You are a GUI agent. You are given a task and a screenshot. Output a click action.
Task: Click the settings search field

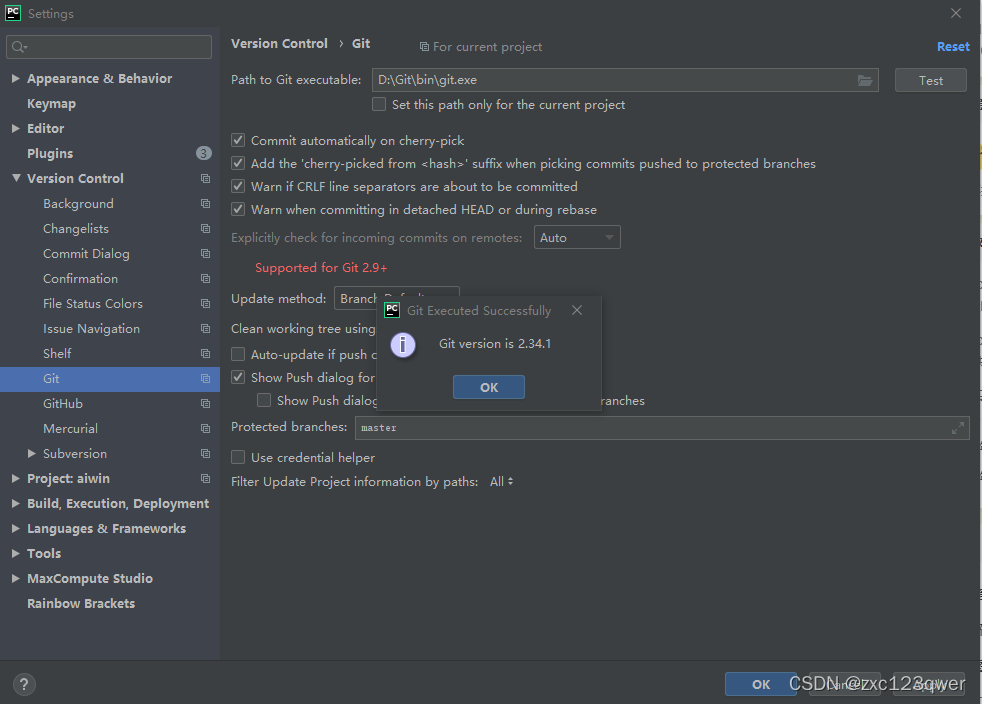click(109, 47)
